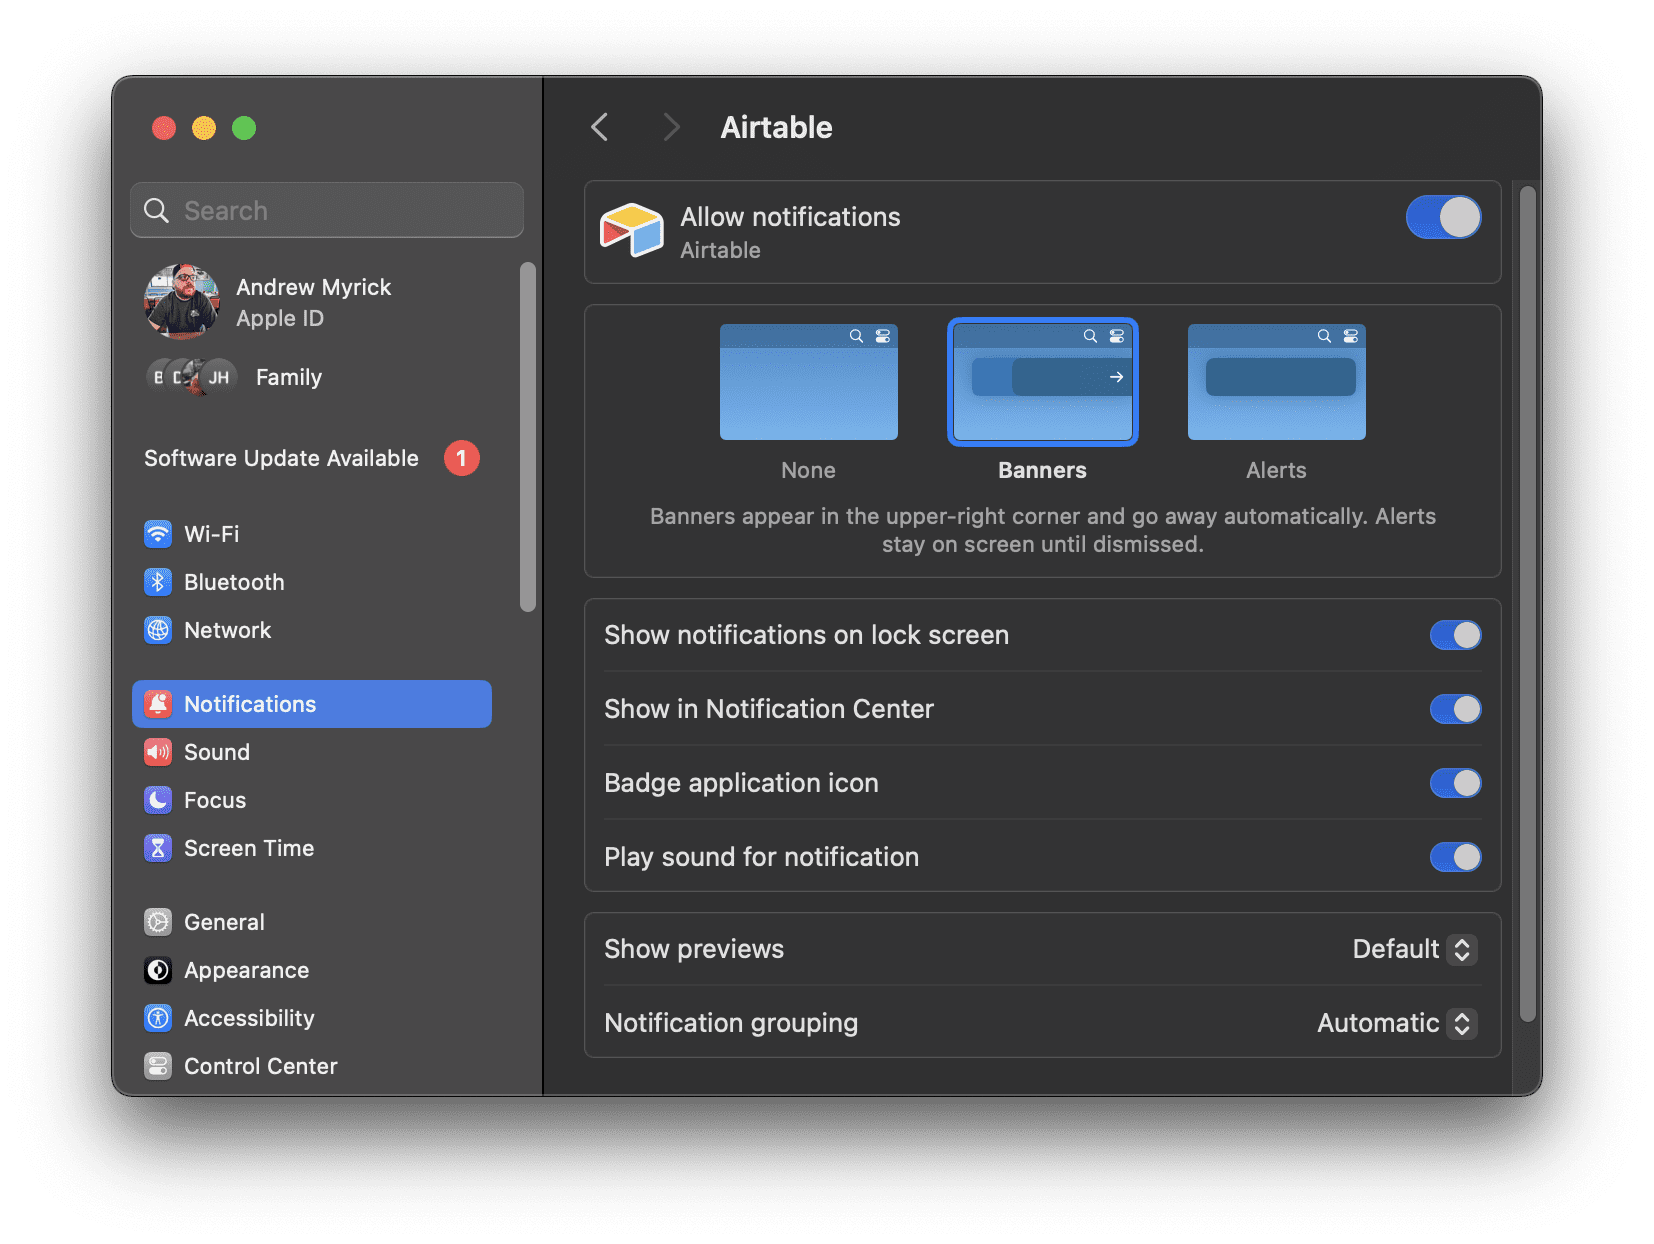
Task: Click the main pane scrollbar
Action: [1527, 604]
